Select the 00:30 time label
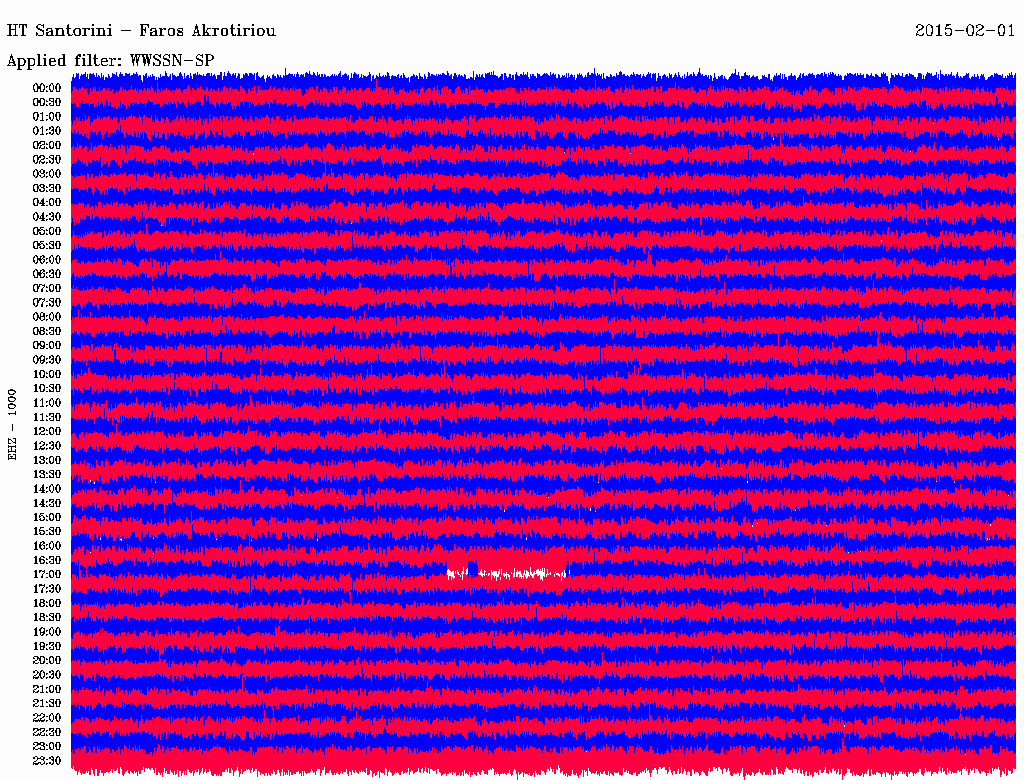The image size is (1024, 780). coord(47,102)
